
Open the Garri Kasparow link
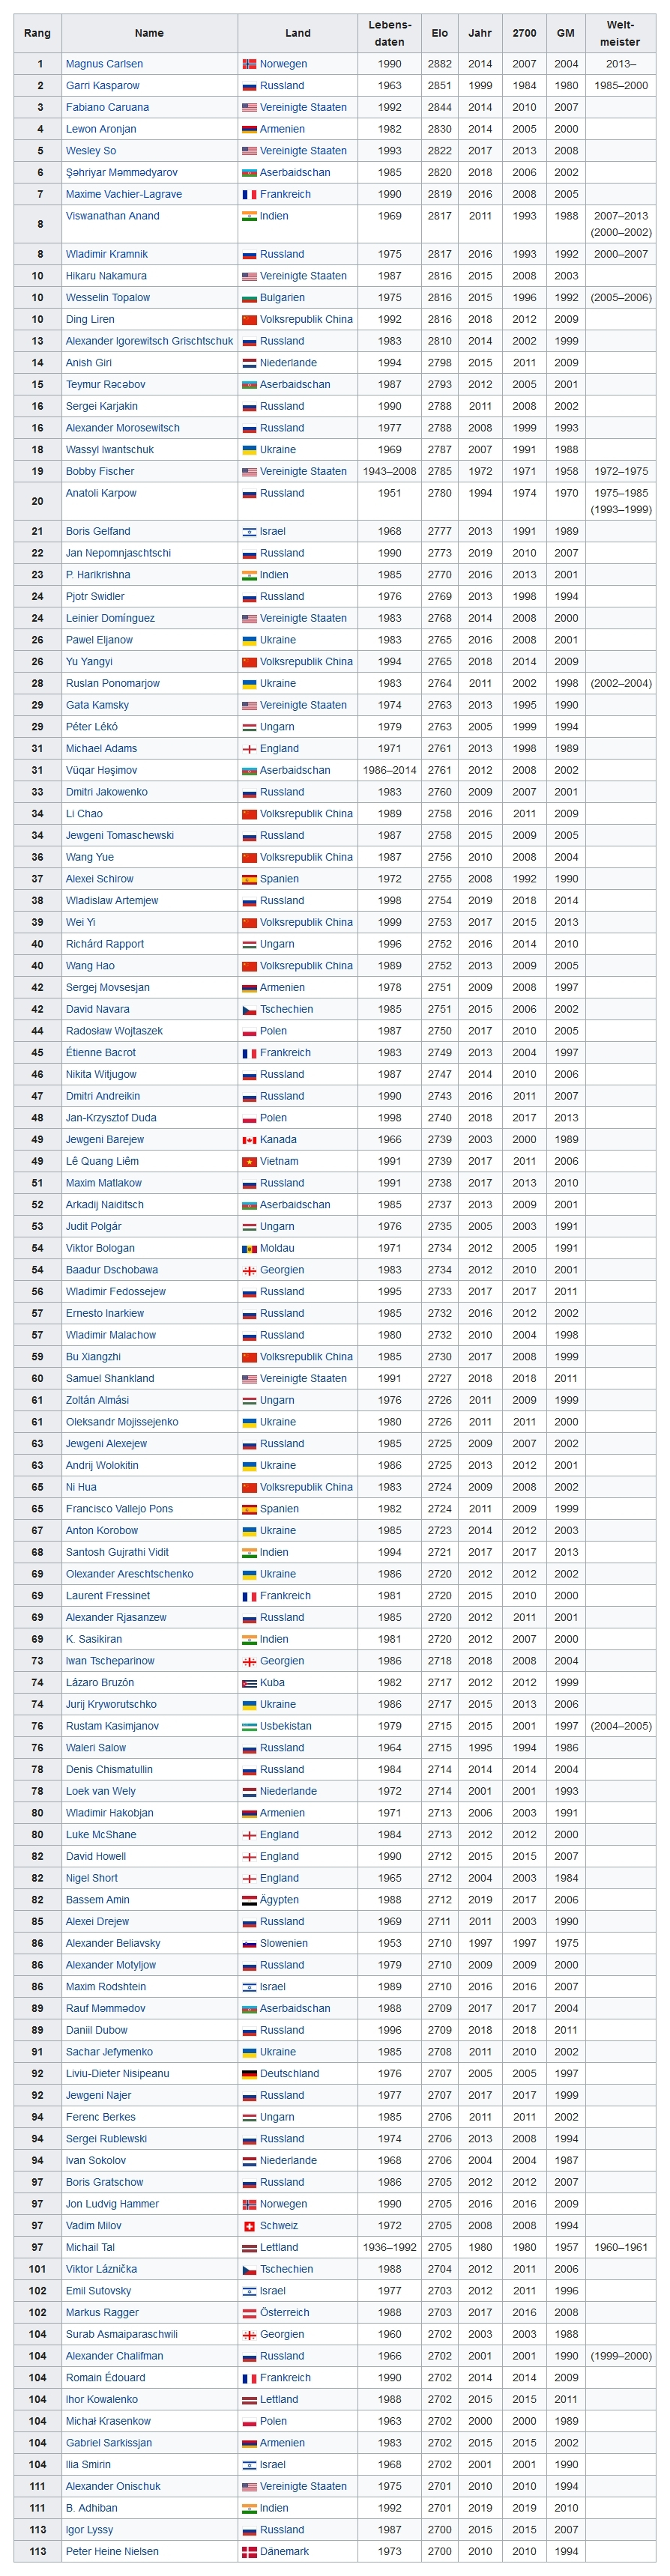point(102,86)
